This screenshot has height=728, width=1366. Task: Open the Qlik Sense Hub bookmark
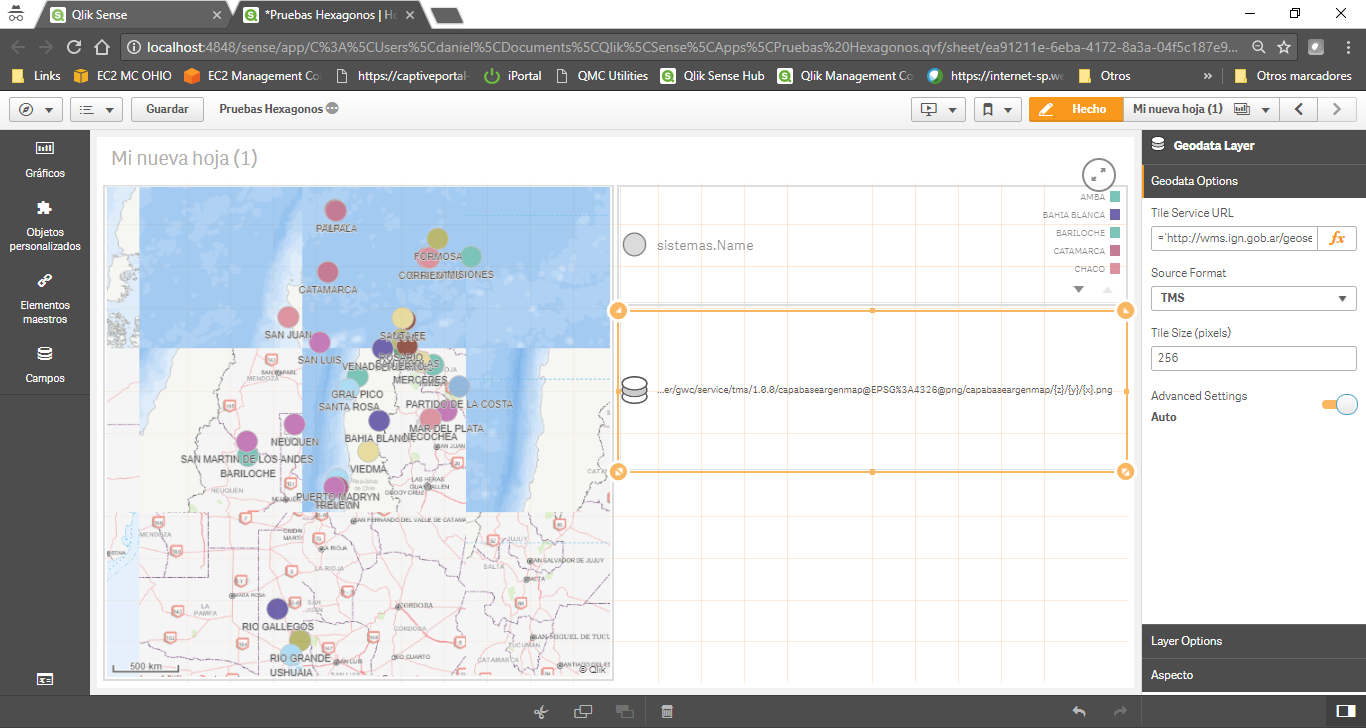pyautogui.click(x=712, y=76)
